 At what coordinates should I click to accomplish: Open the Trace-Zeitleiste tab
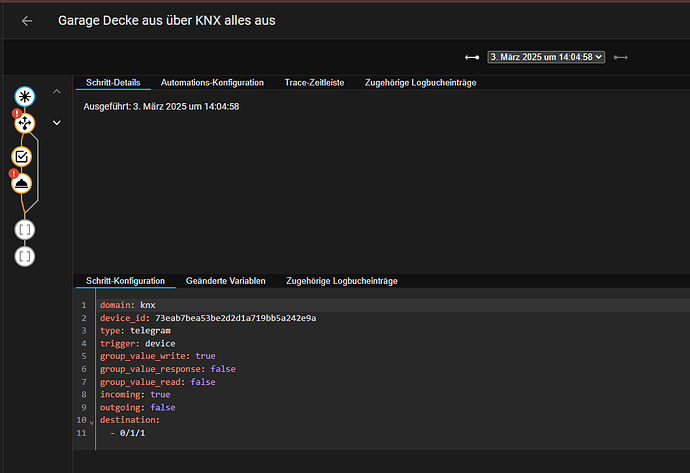[314, 83]
